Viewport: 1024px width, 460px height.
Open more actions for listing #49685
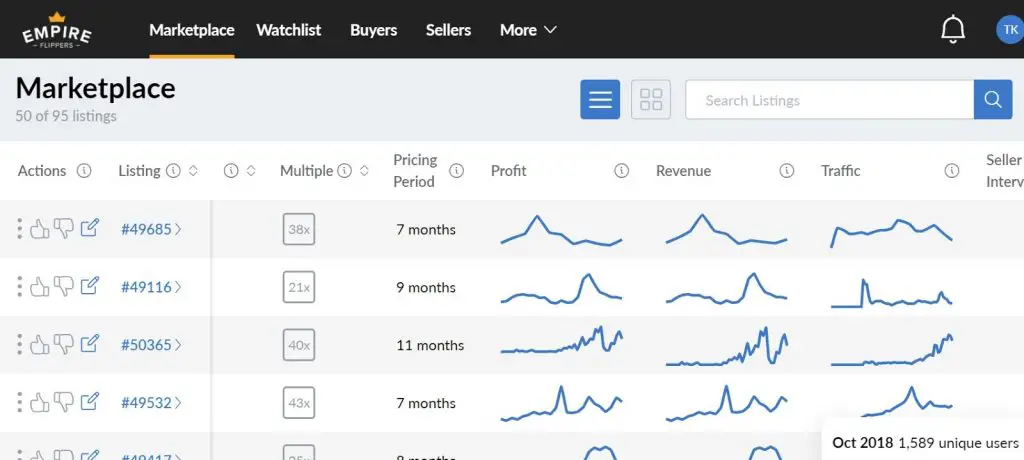[20, 229]
